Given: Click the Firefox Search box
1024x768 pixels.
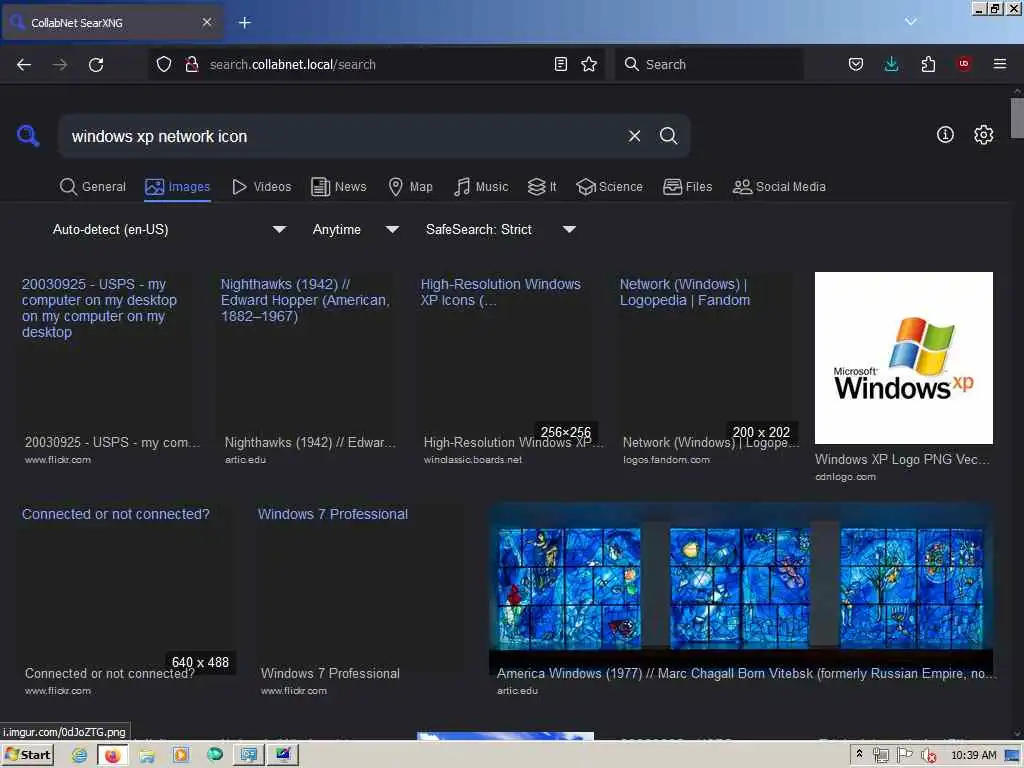Looking at the screenshot, I should [709, 64].
